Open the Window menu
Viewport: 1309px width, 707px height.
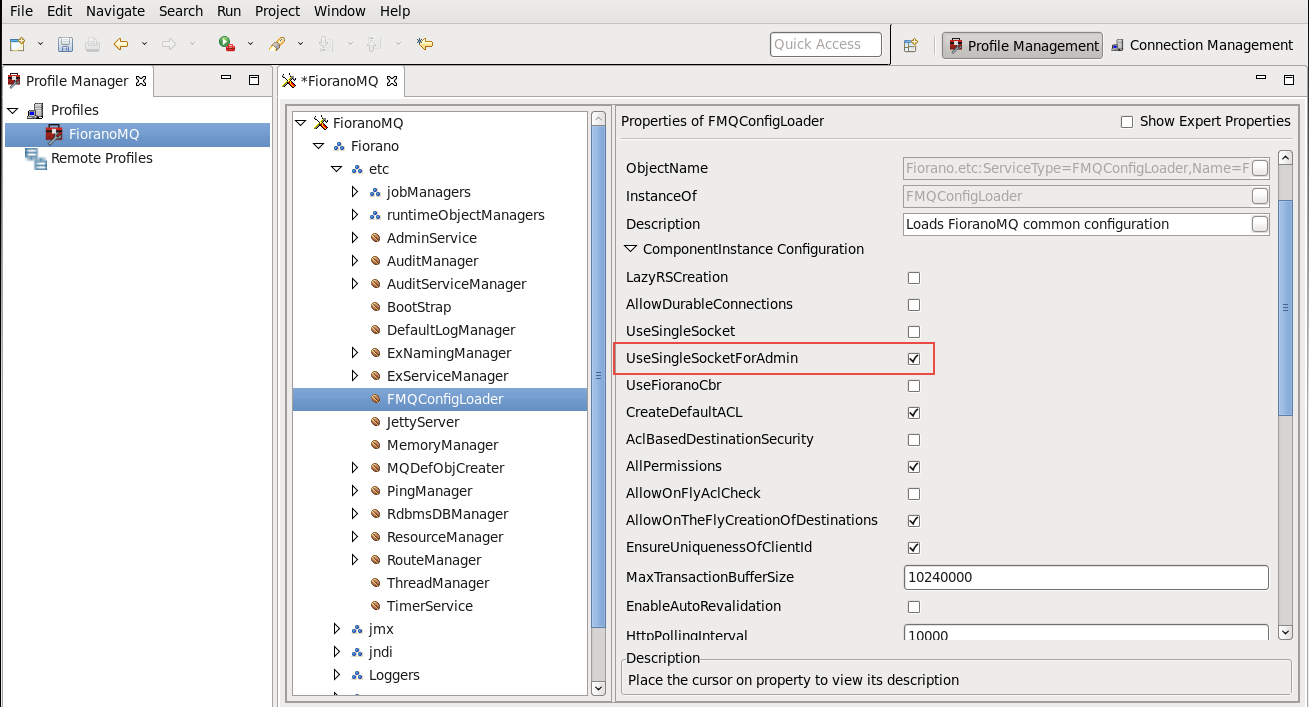point(340,11)
